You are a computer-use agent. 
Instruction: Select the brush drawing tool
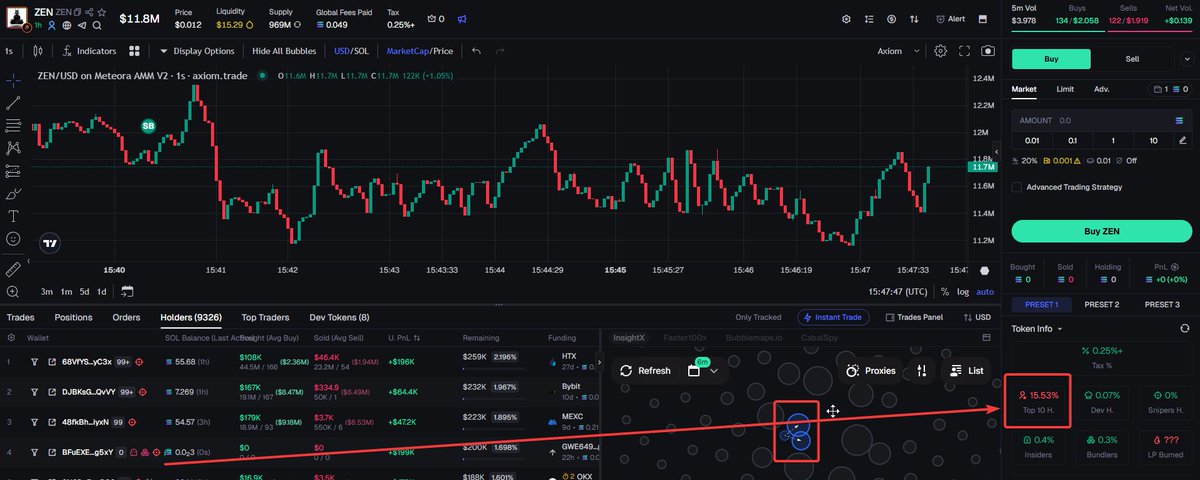click(13, 194)
